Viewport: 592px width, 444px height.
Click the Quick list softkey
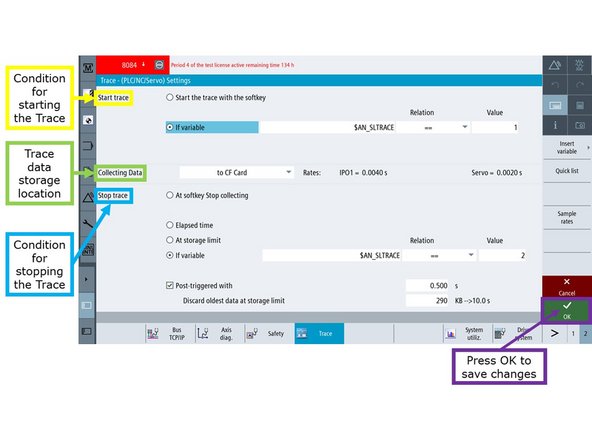click(x=567, y=171)
